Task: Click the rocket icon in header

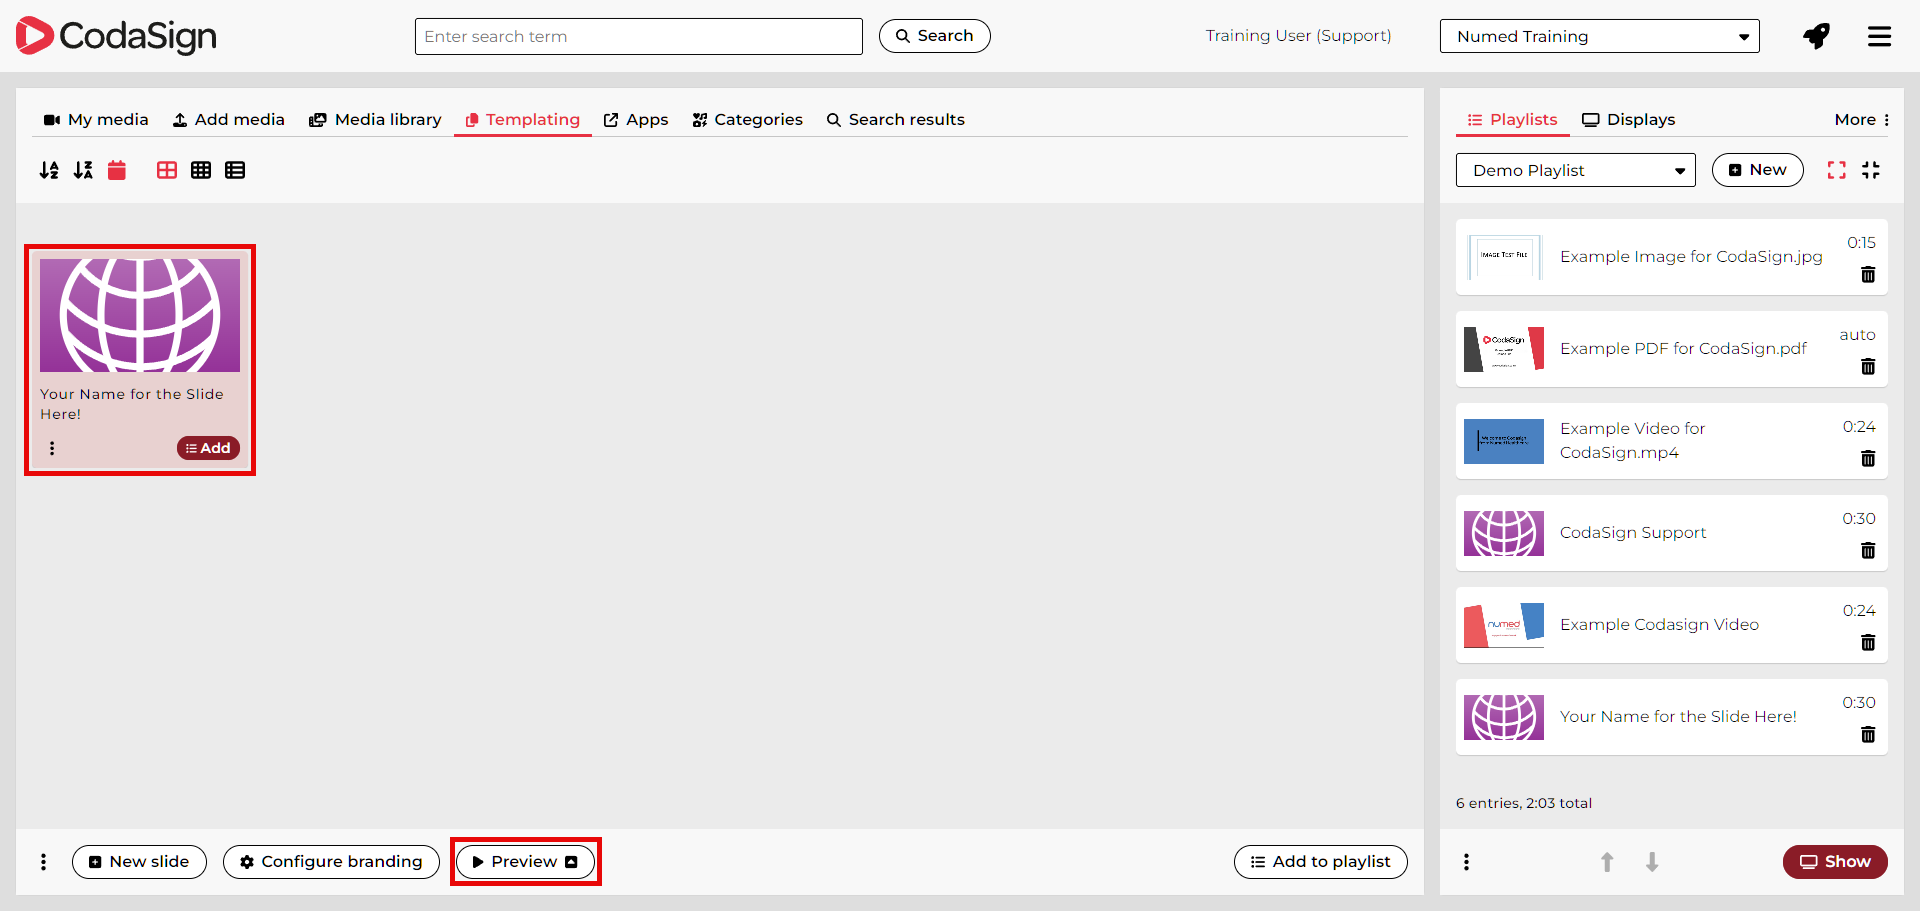Action: 1816,37
